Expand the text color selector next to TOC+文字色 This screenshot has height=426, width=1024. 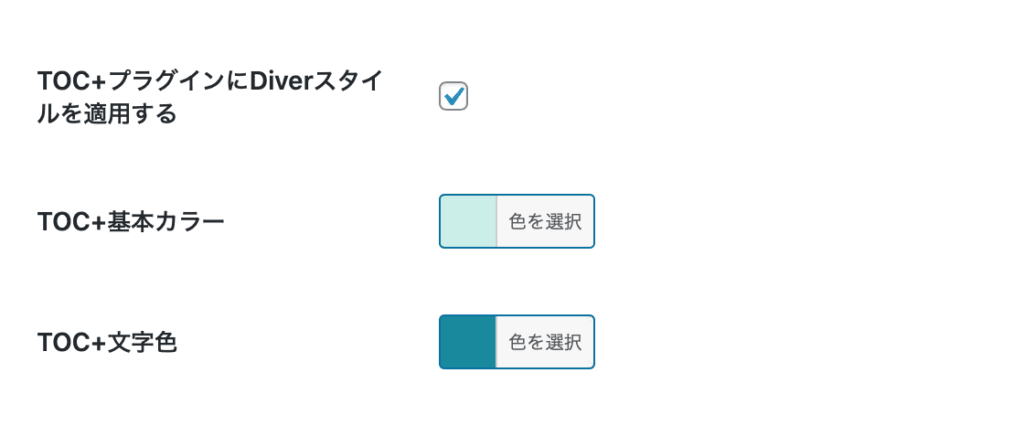tap(545, 342)
